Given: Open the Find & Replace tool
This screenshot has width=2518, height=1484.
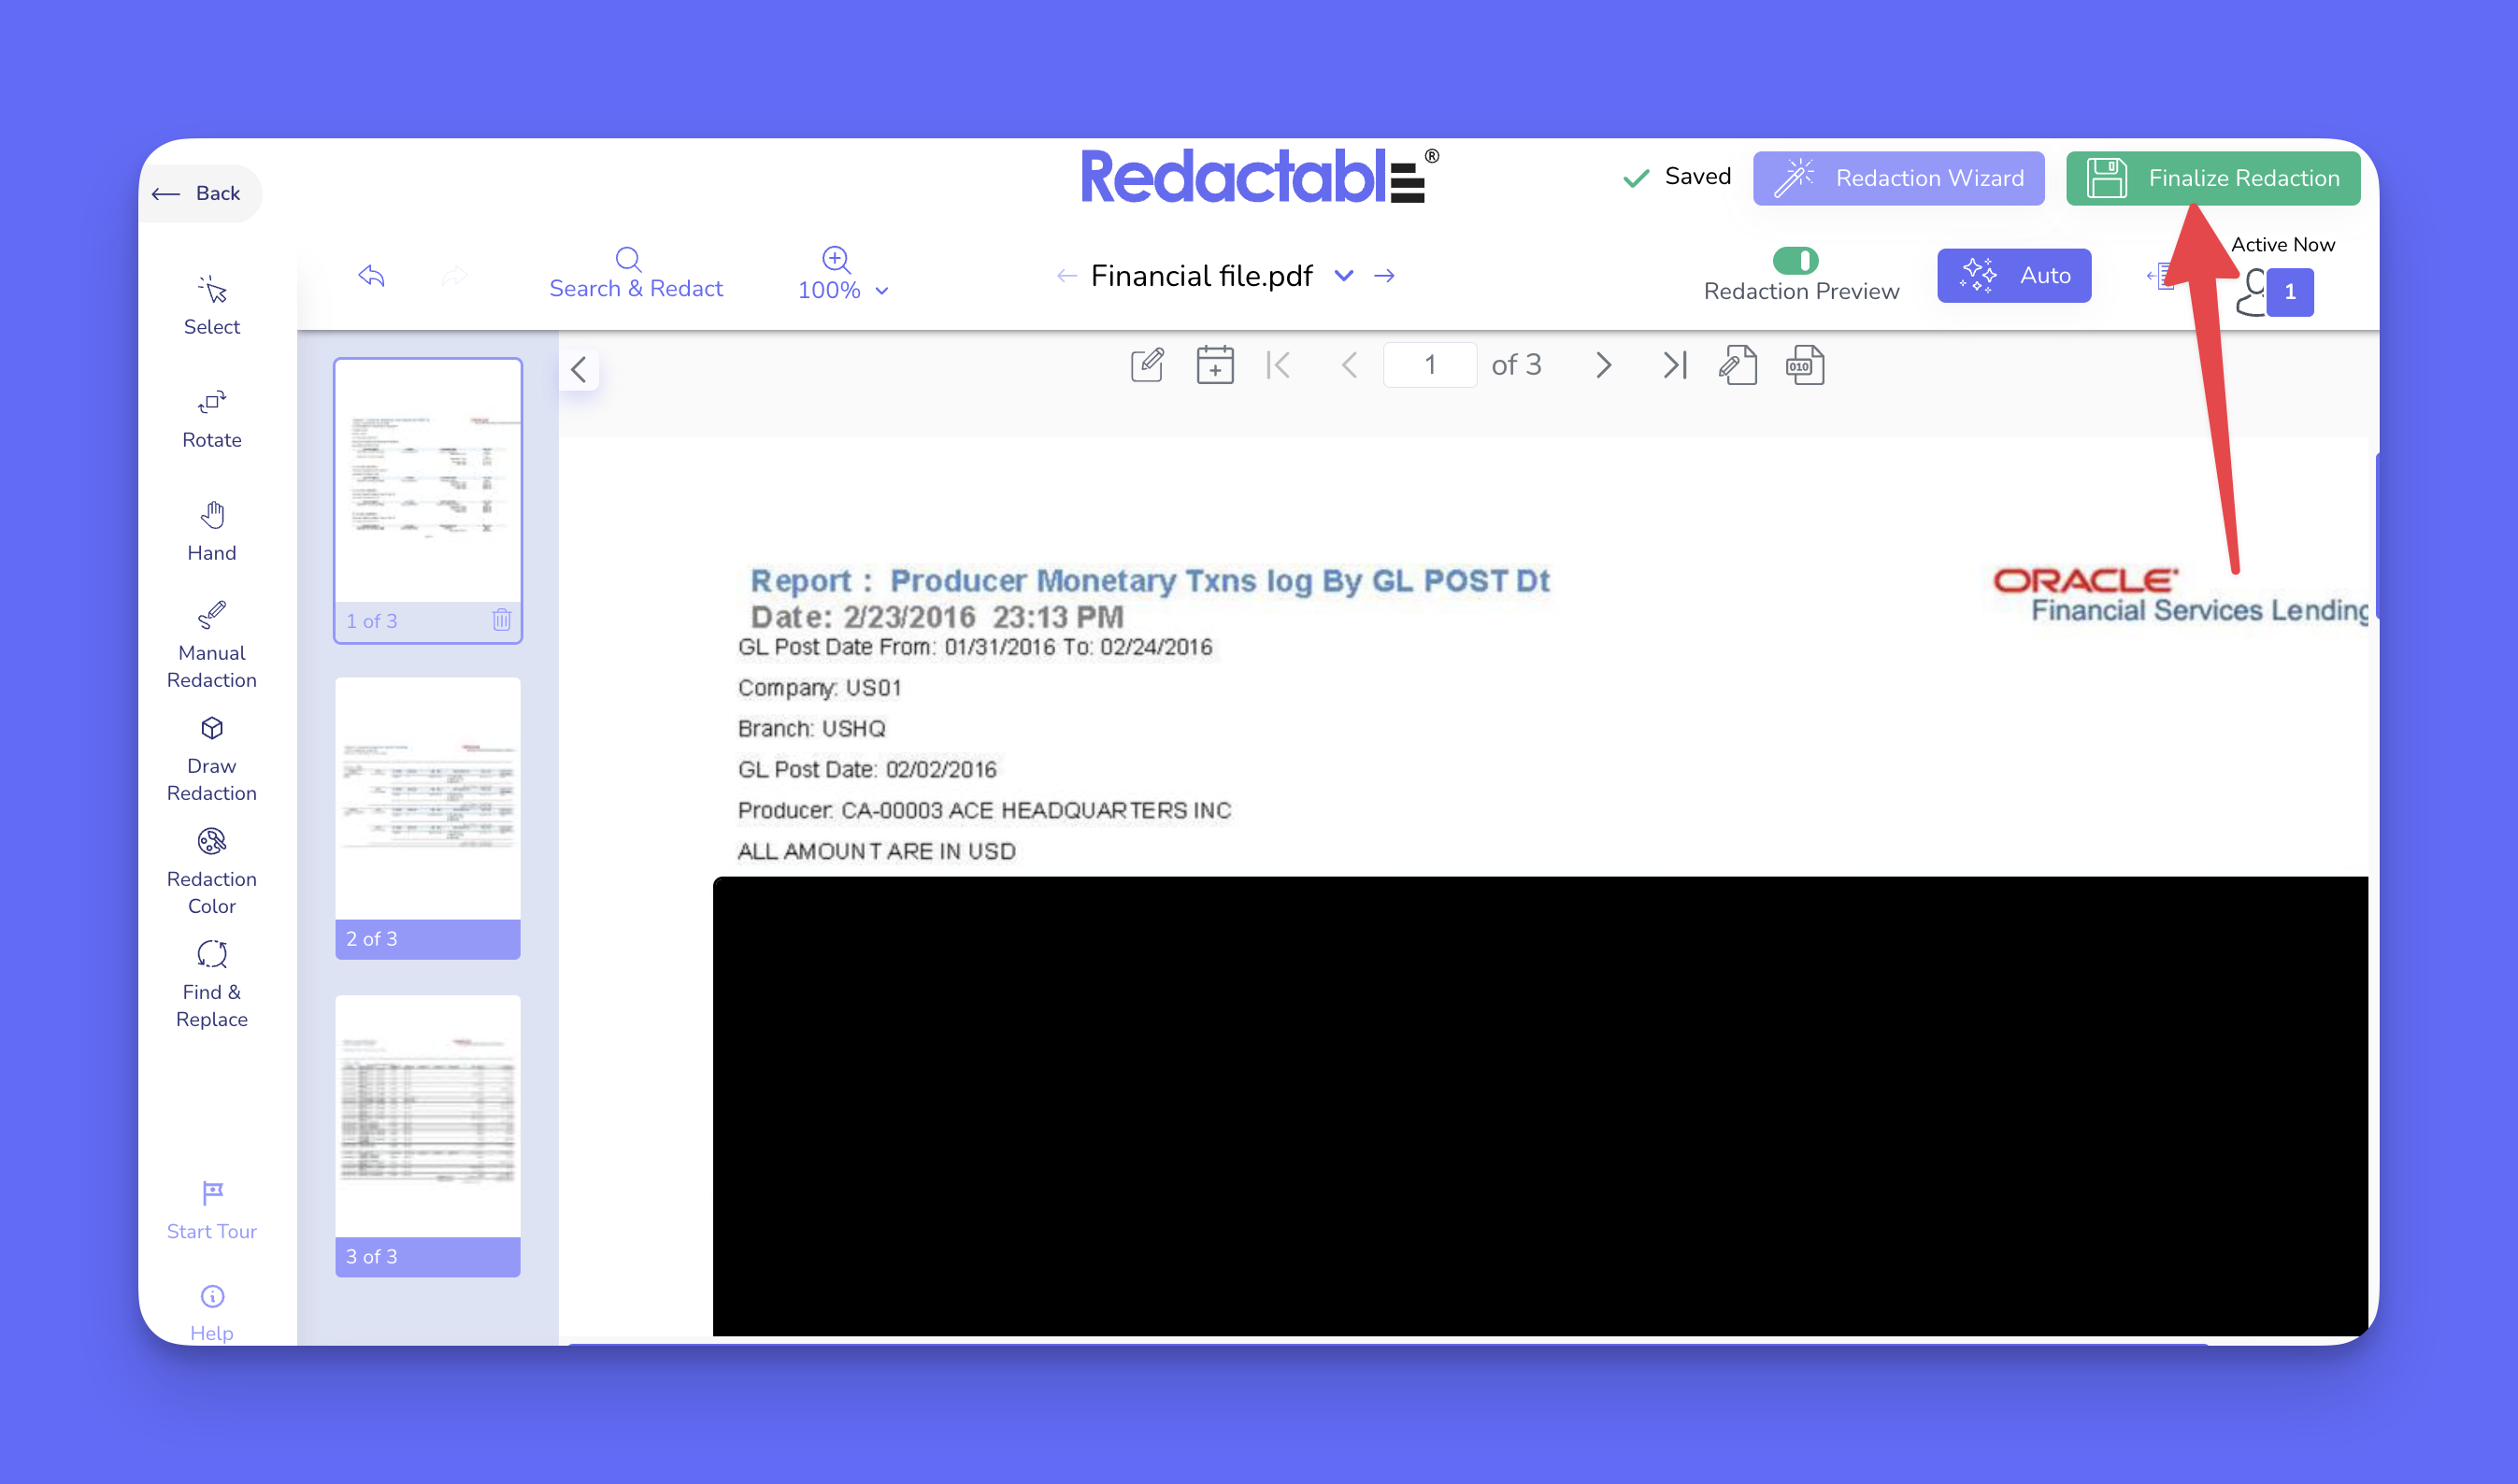Looking at the screenshot, I should (211, 983).
